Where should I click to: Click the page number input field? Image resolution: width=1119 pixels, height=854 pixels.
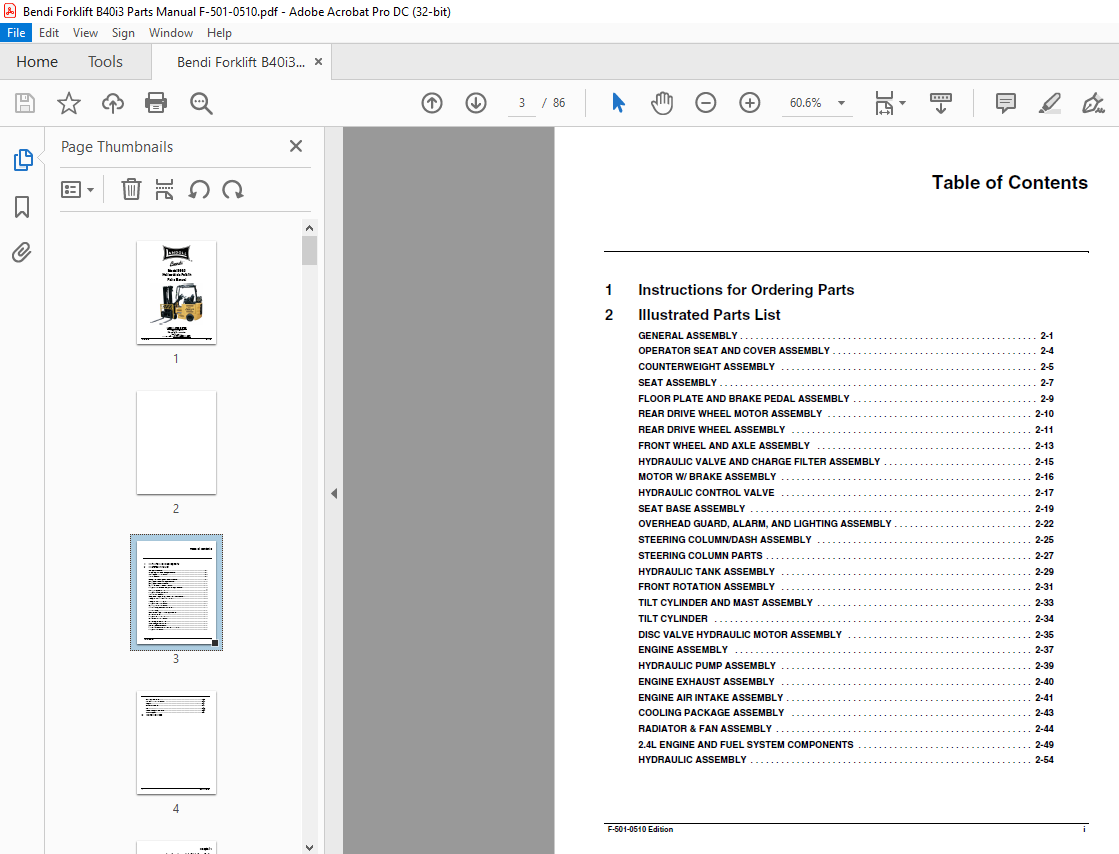click(522, 103)
